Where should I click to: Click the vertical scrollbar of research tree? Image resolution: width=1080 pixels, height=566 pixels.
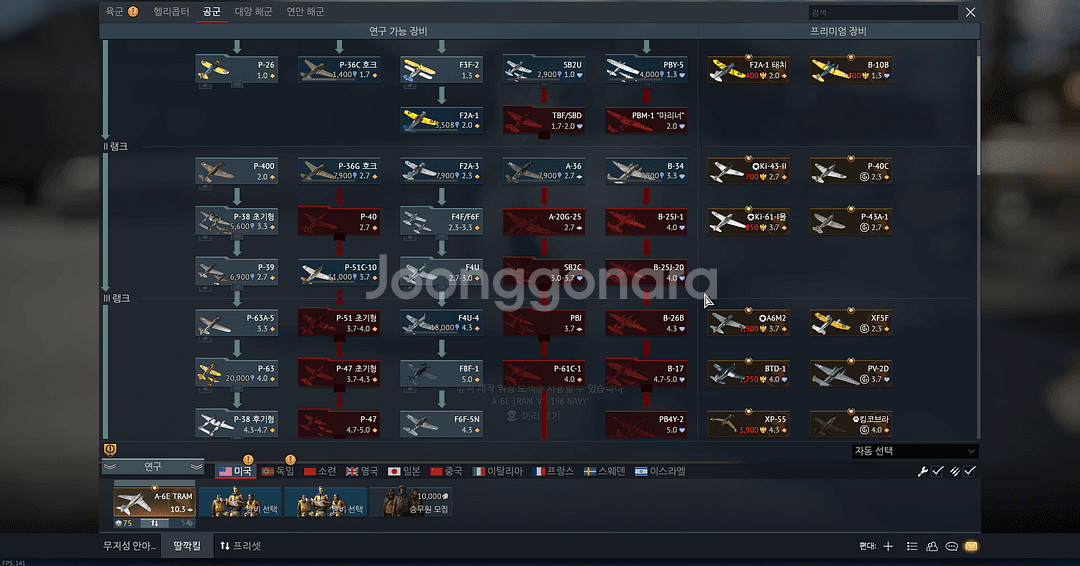click(x=977, y=116)
